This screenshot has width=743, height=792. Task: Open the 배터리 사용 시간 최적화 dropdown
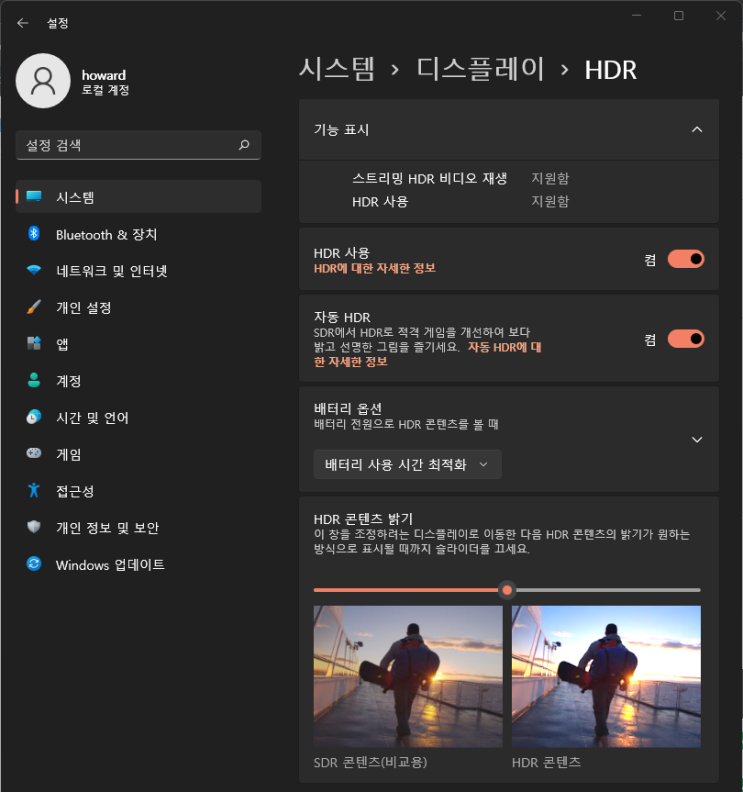(408, 464)
